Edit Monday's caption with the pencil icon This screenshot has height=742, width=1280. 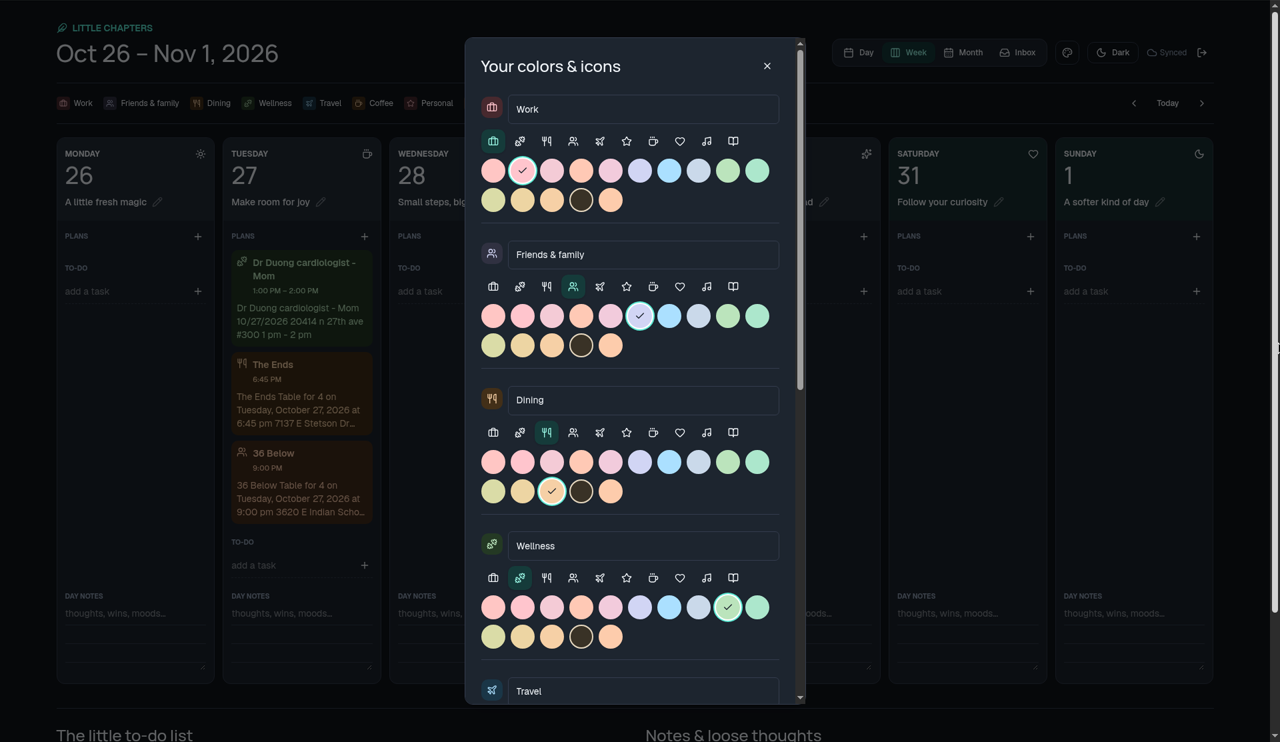click(157, 202)
